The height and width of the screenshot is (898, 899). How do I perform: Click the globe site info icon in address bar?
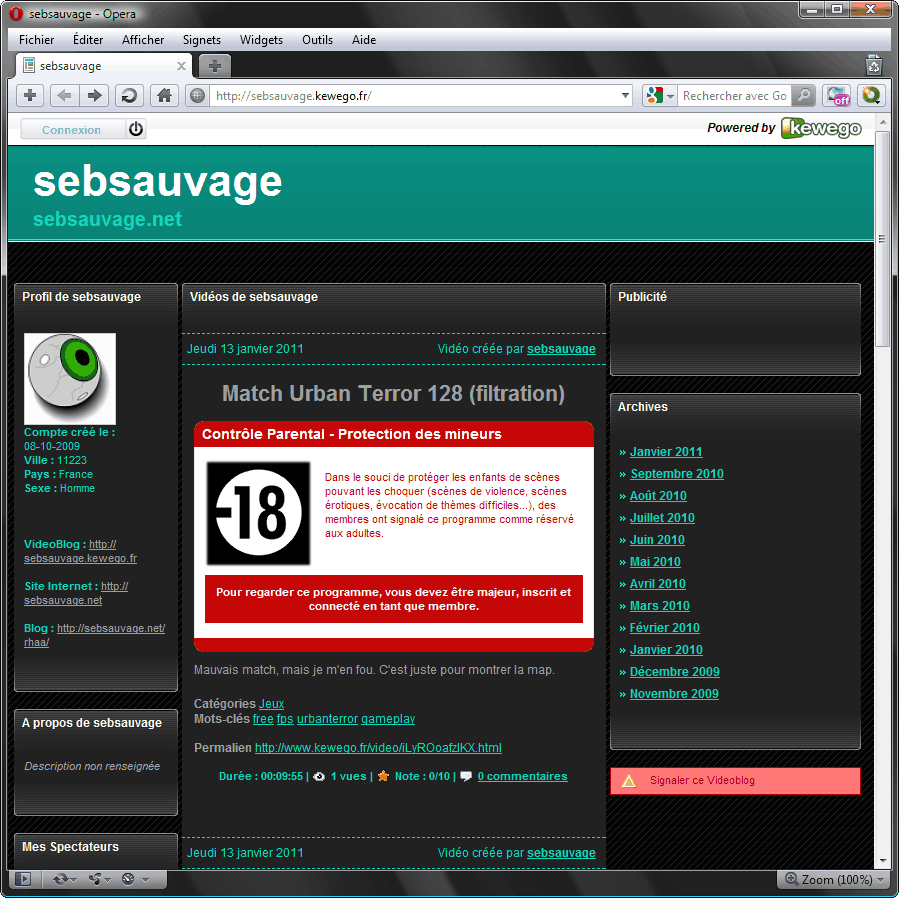[x=197, y=96]
